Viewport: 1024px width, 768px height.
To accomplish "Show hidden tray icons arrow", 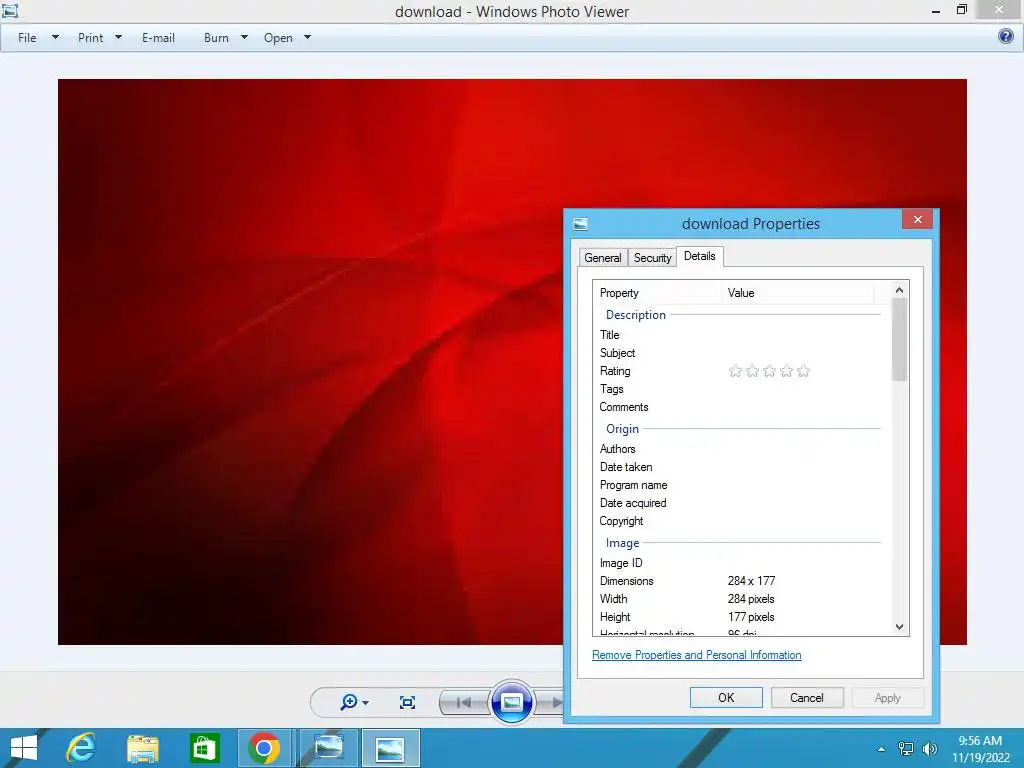I will point(882,749).
